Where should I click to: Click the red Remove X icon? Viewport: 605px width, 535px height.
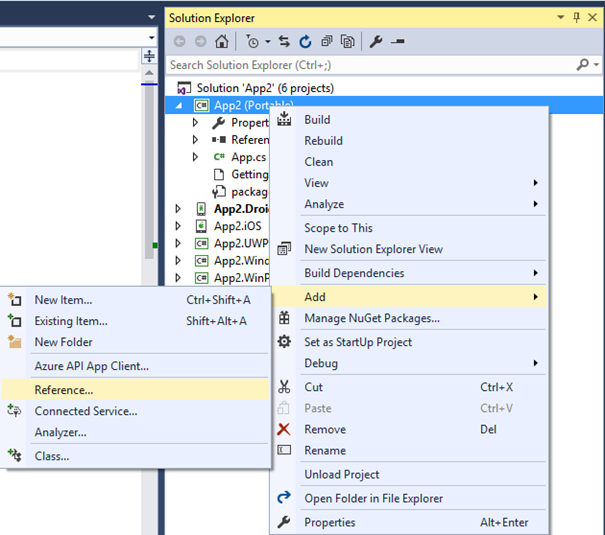284,429
